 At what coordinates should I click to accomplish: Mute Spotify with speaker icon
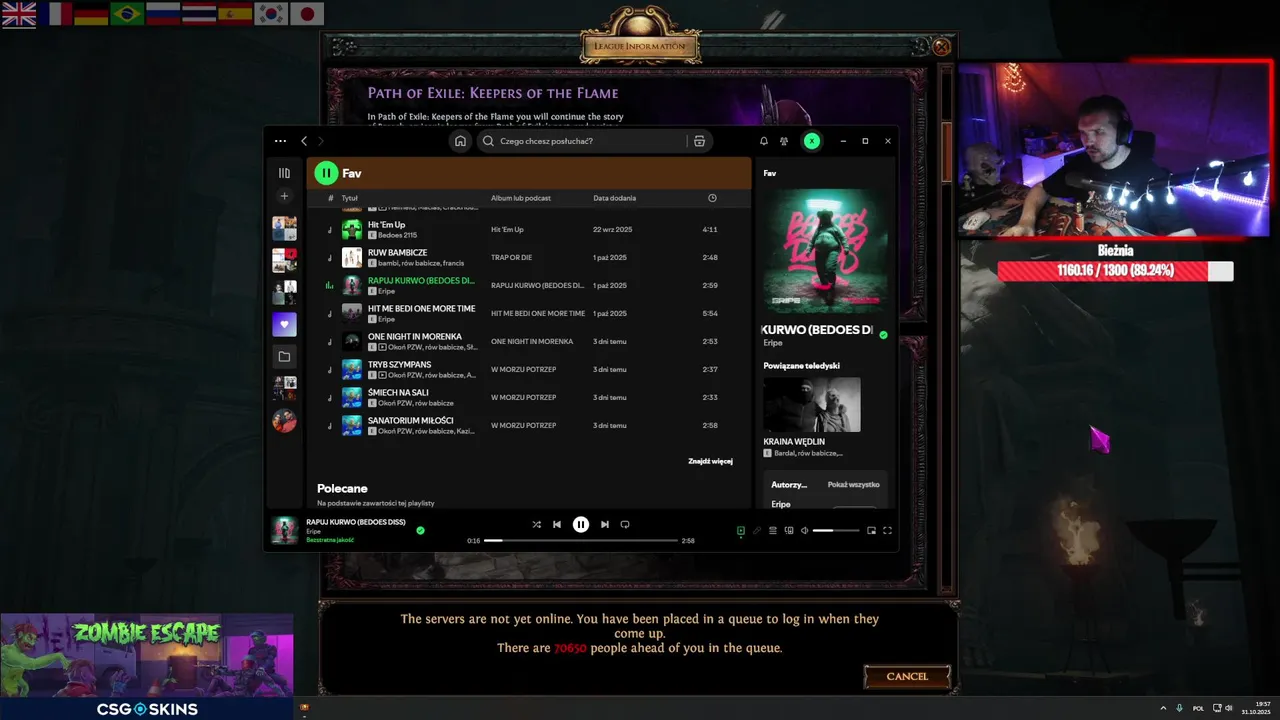(x=805, y=531)
